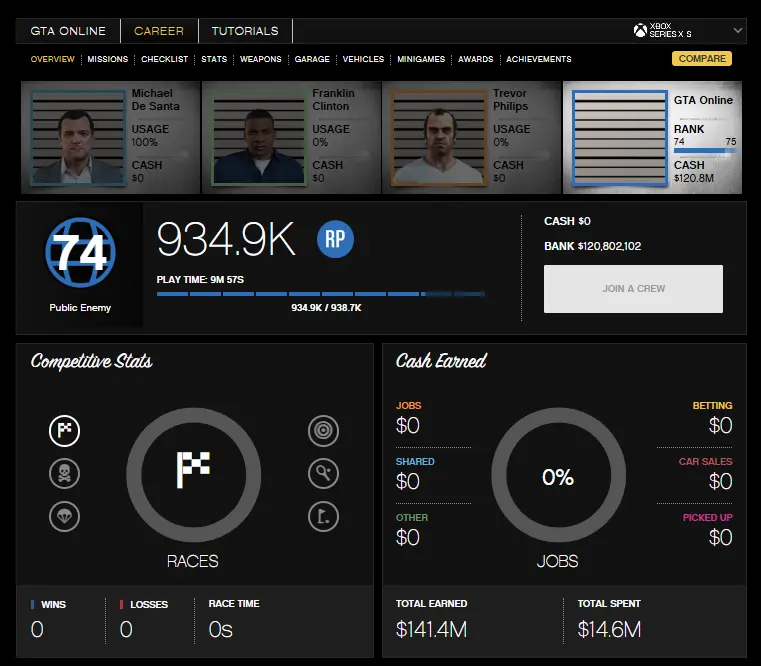Select the Golf flag icon
The image size is (761, 666).
(323, 516)
